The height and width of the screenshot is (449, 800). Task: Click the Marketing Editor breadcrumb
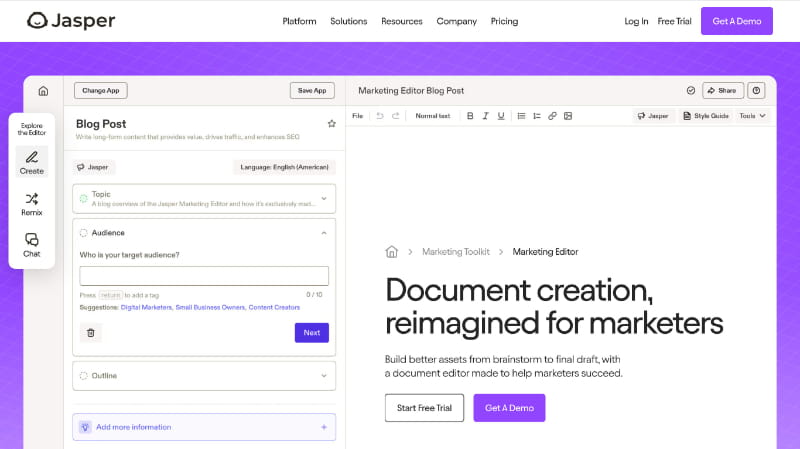click(545, 252)
